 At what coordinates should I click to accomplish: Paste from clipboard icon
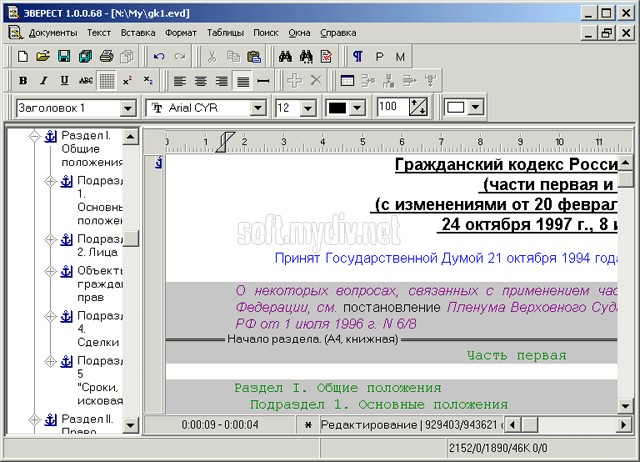pyautogui.click(x=254, y=56)
